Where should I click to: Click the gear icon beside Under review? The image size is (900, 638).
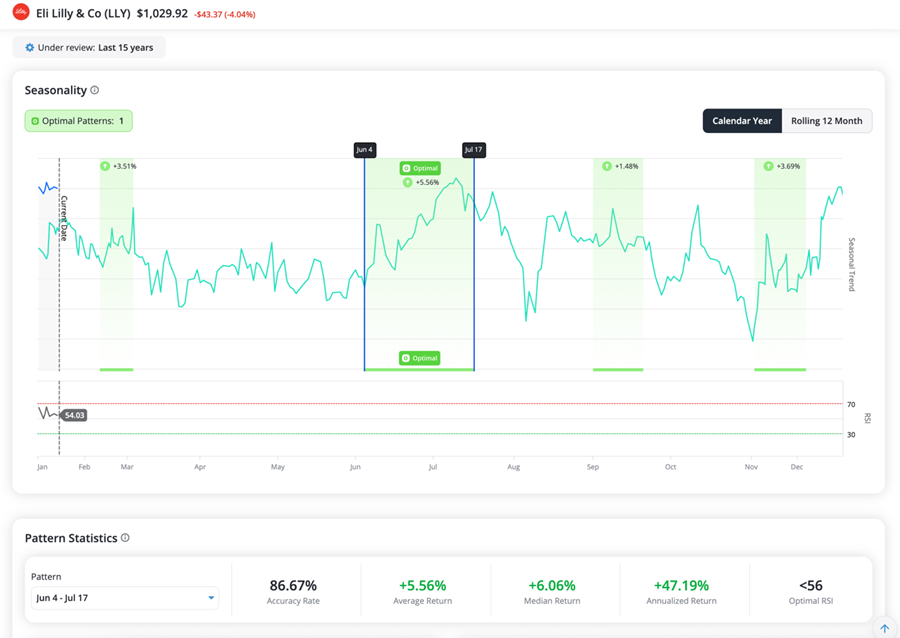pos(30,48)
